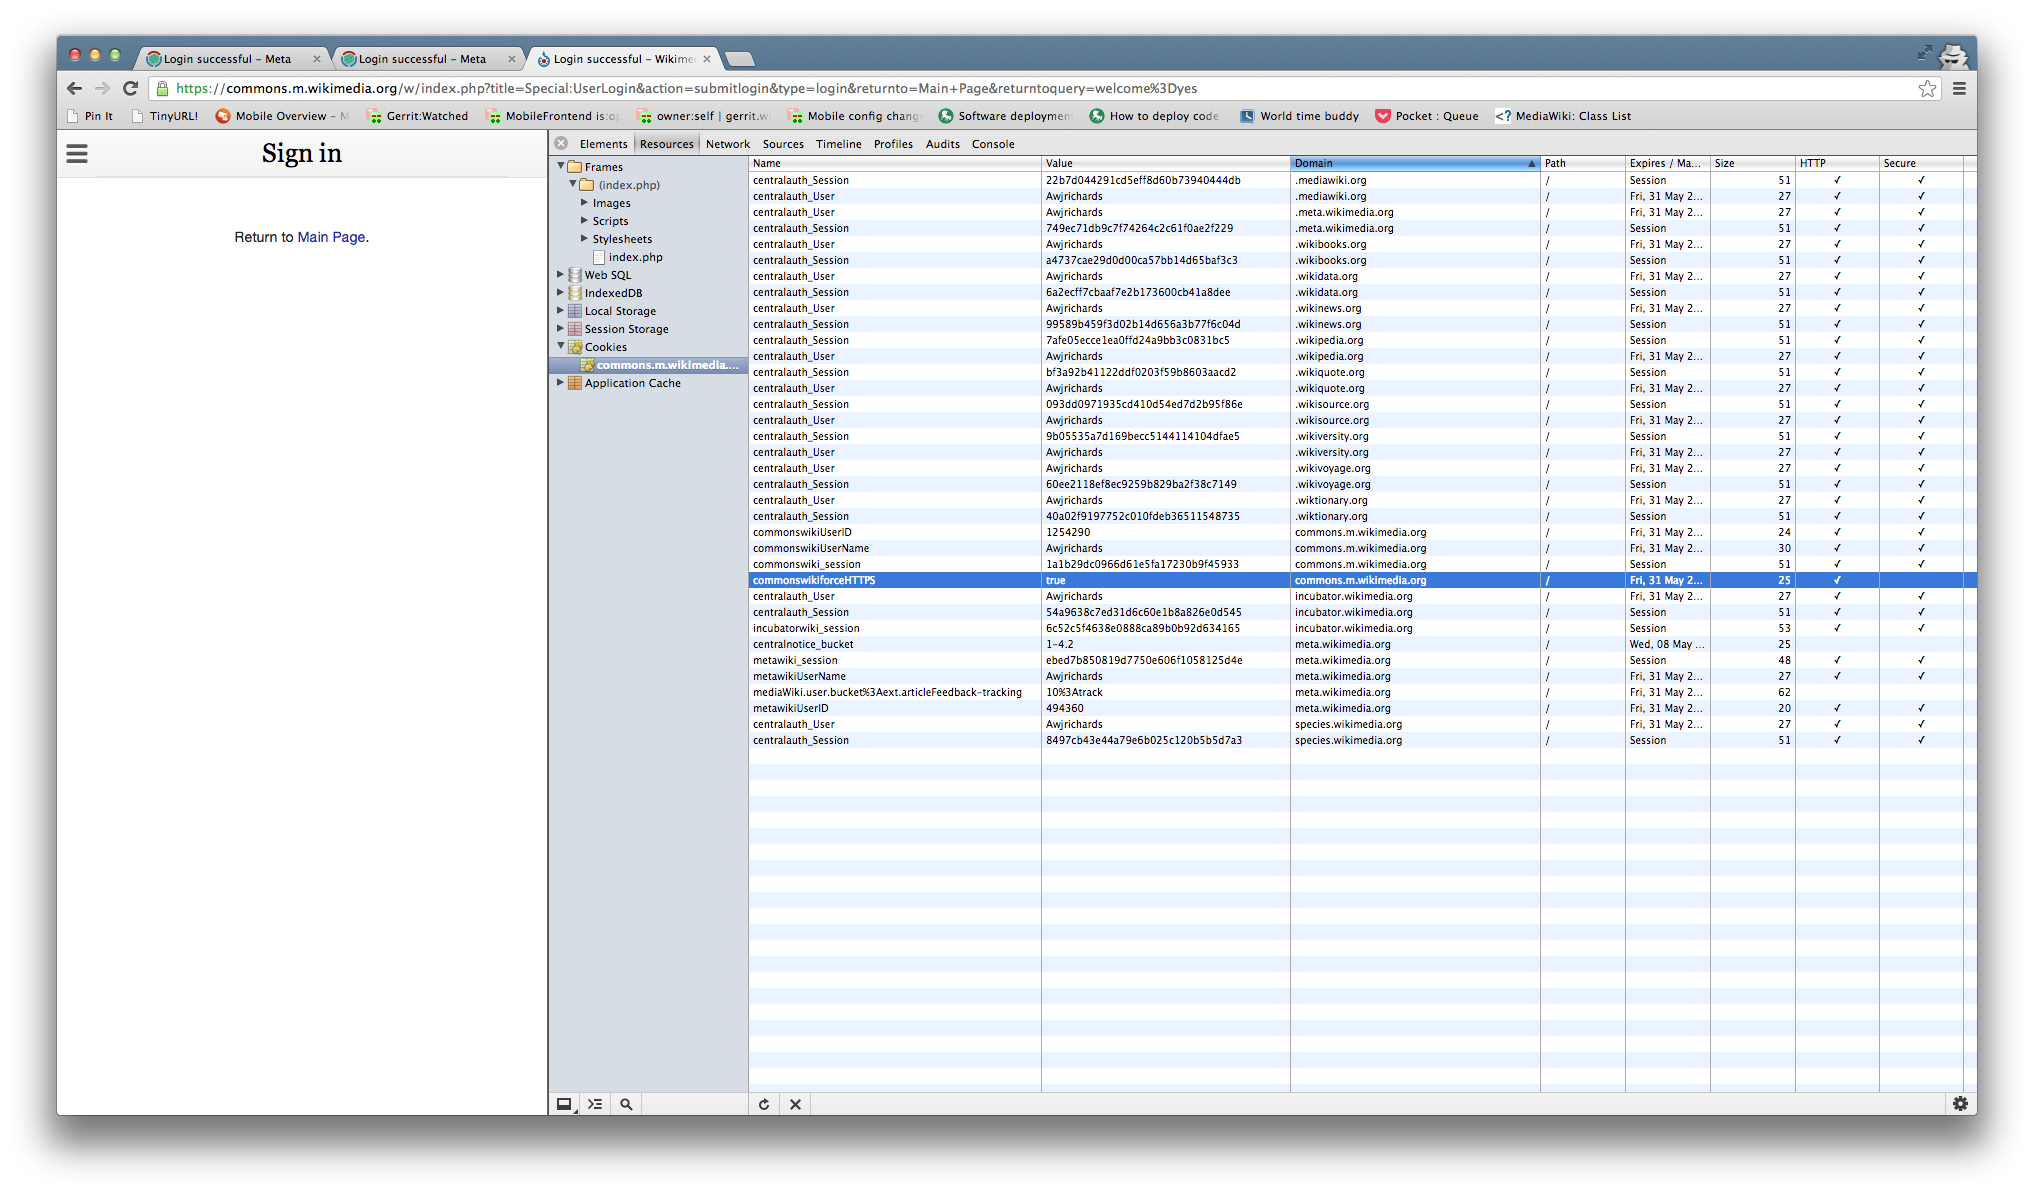Click the green padlock in the address bar
Viewport: 2034px width, 1194px height.
(x=162, y=88)
